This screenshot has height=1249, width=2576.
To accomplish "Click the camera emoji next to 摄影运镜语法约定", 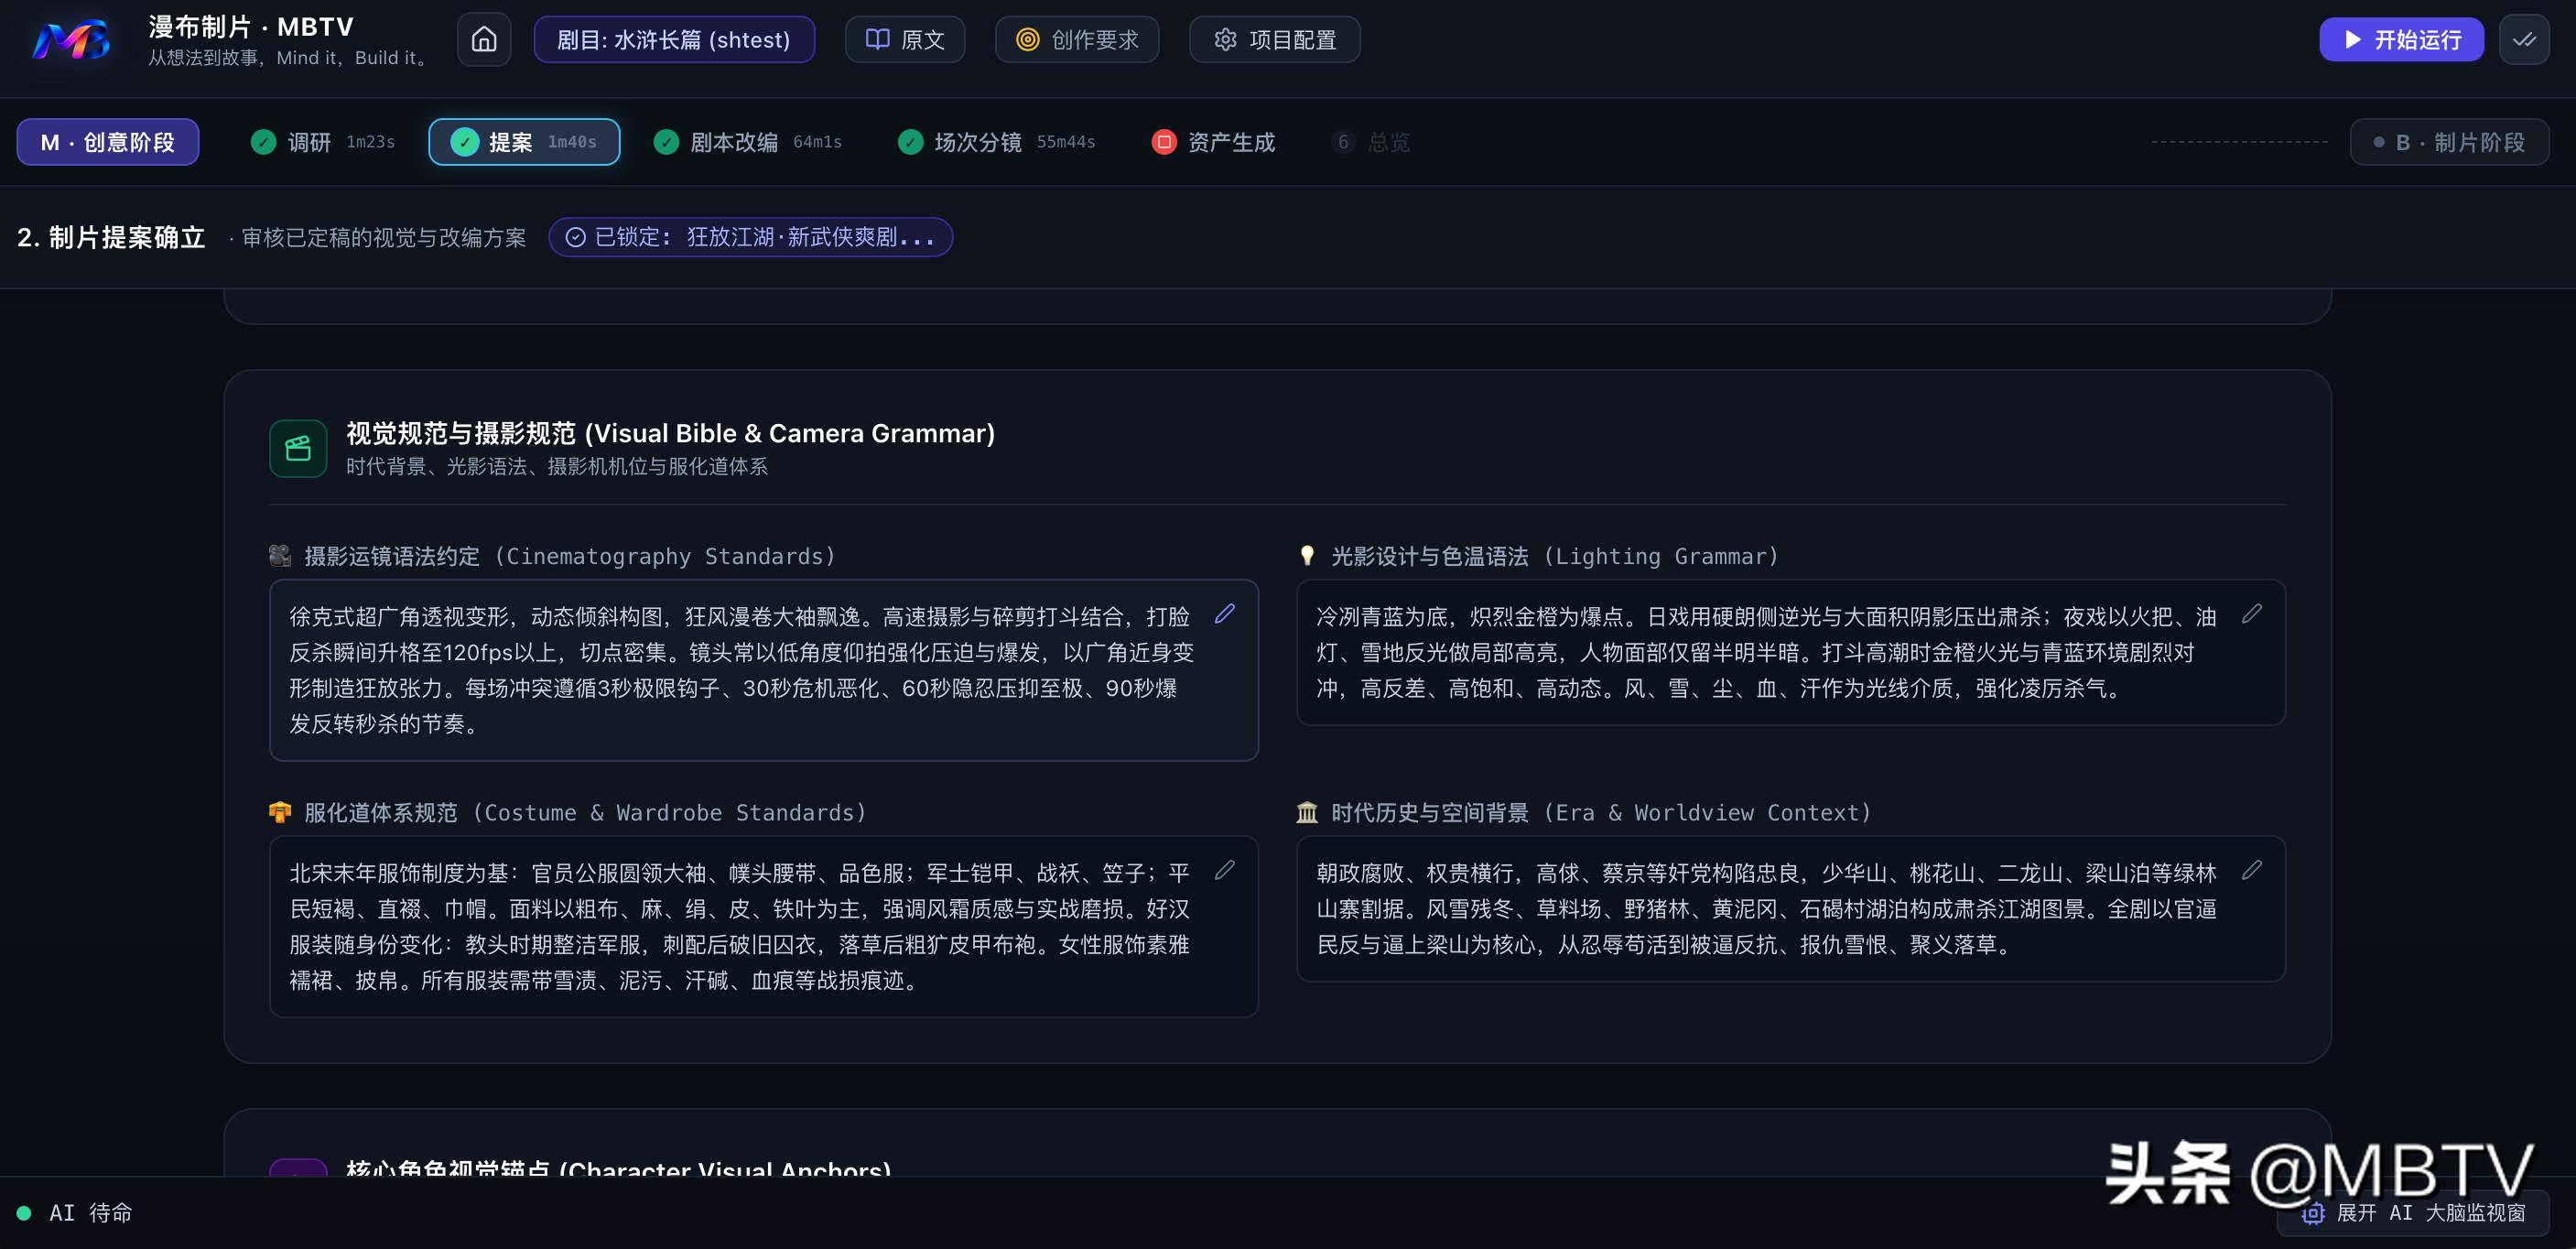I will (280, 556).
